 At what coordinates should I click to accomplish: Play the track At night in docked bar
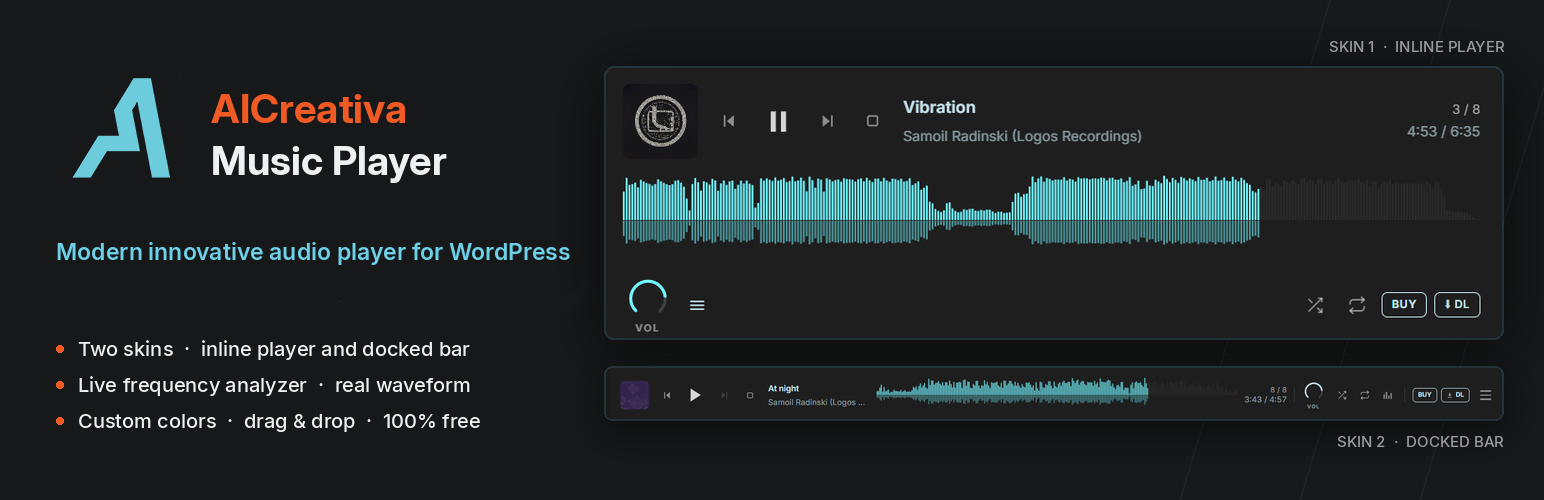[x=695, y=395]
